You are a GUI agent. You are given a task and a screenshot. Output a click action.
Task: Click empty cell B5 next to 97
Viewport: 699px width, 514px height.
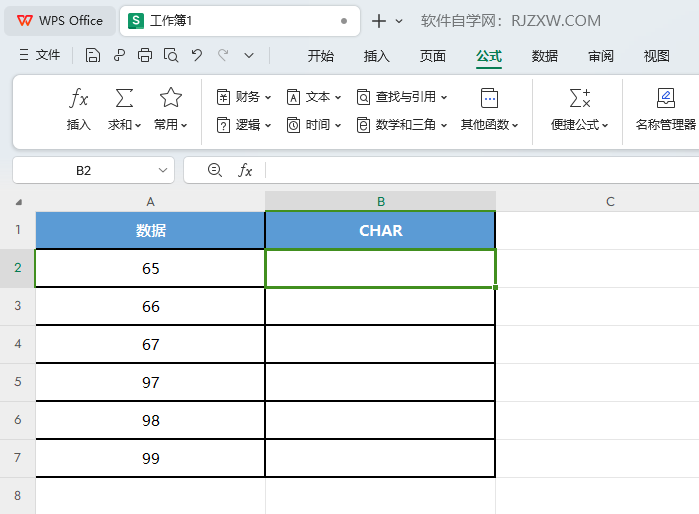click(x=380, y=382)
